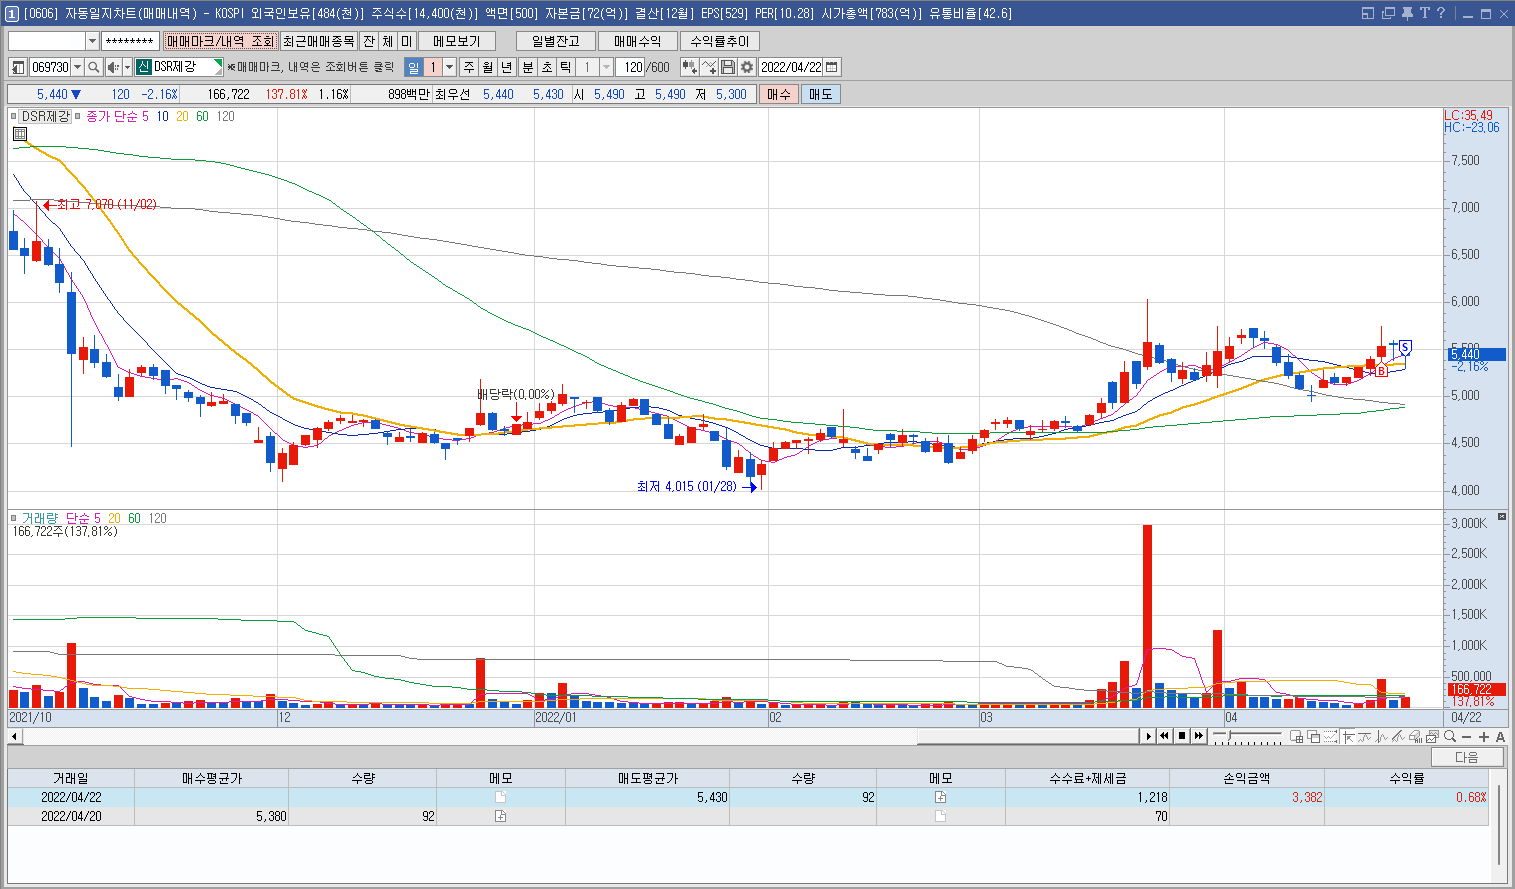Open the 일별잔고 tab button
The width and height of the screenshot is (1515, 889).
tap(556, 41)
